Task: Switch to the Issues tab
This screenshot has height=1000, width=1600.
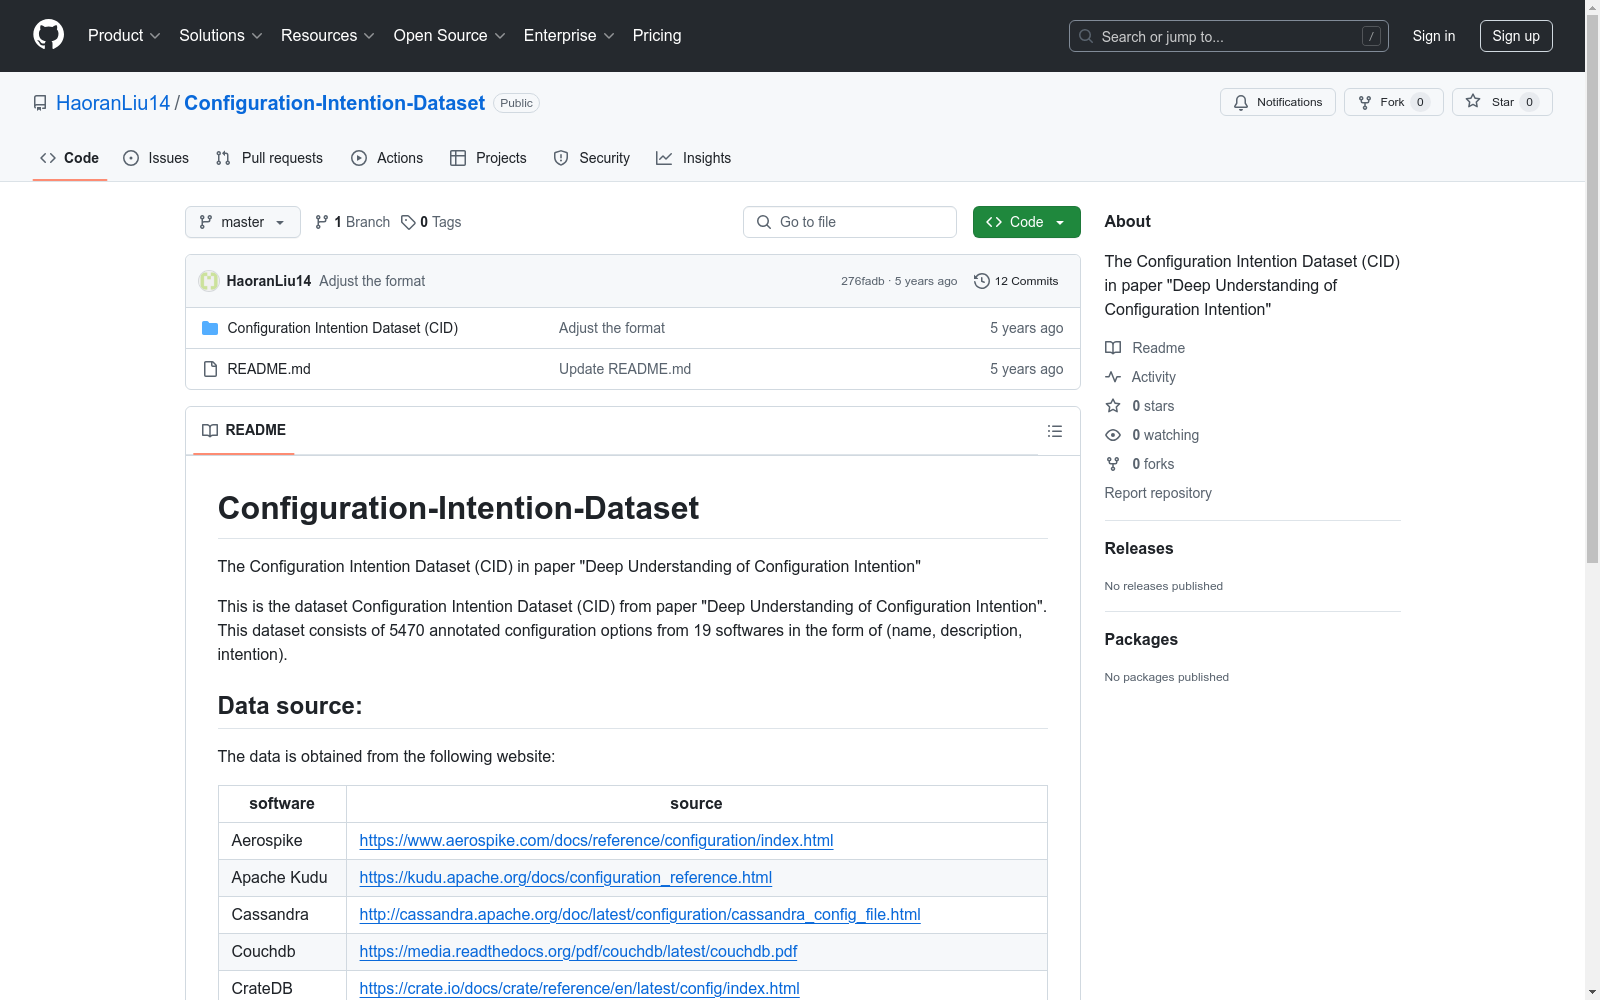Action: click(156, 158)
